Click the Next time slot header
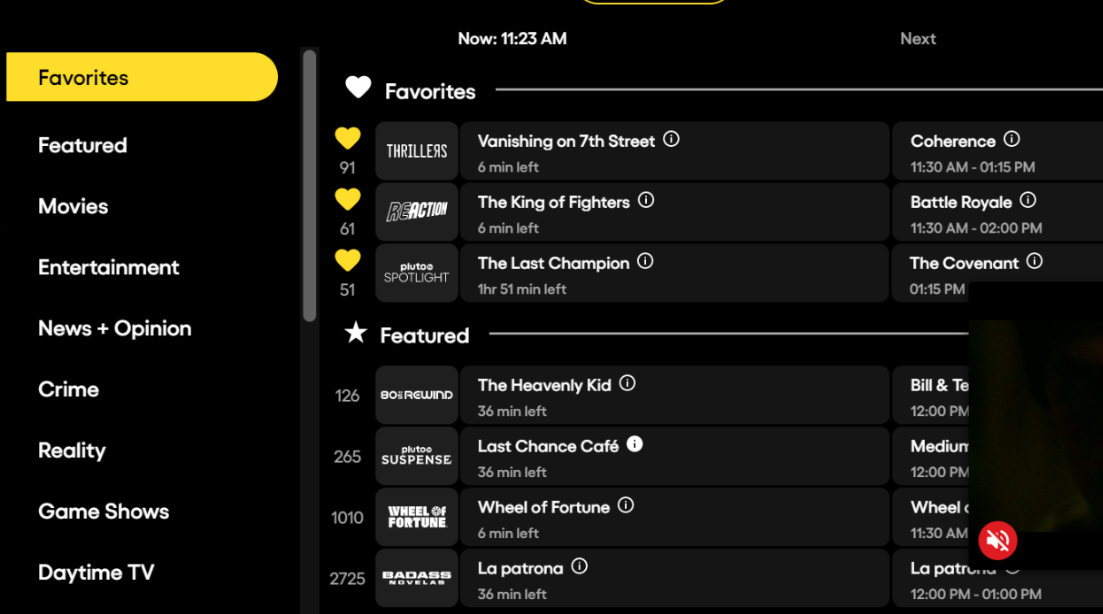The height and width of the screenshot is (614, 1103). pos(917,39)
